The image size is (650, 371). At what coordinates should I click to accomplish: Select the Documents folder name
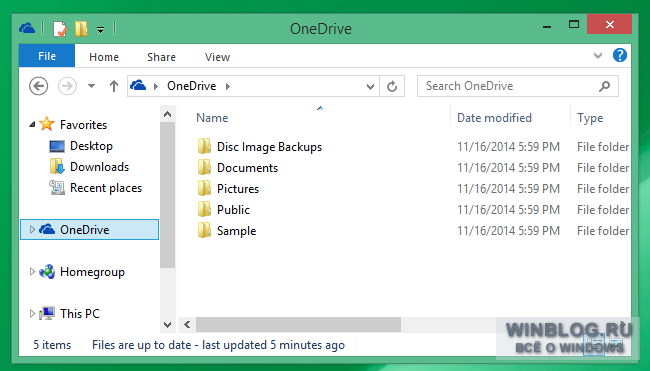tap(247, 167)
